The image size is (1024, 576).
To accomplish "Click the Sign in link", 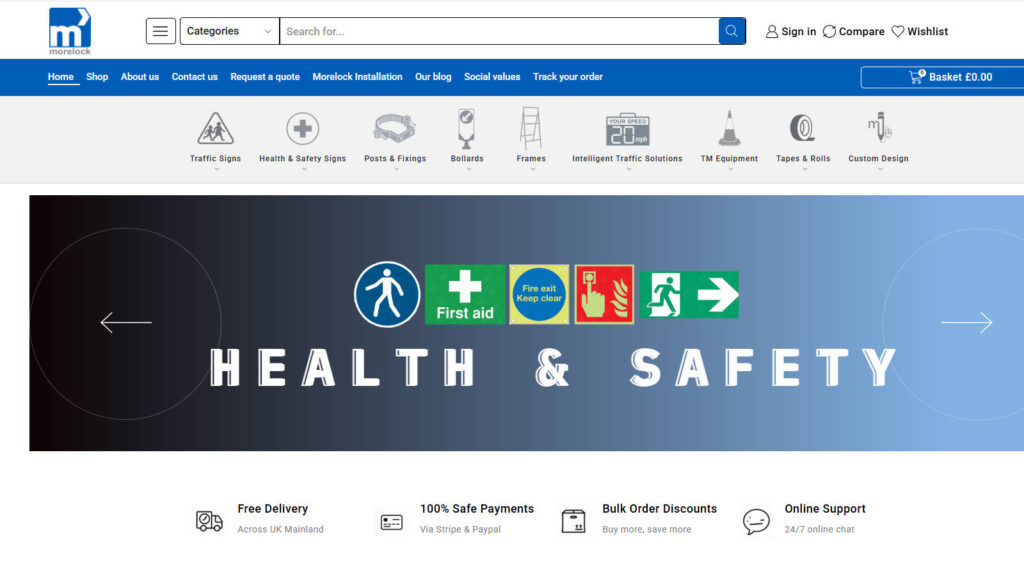I will (x=790, y=32).
